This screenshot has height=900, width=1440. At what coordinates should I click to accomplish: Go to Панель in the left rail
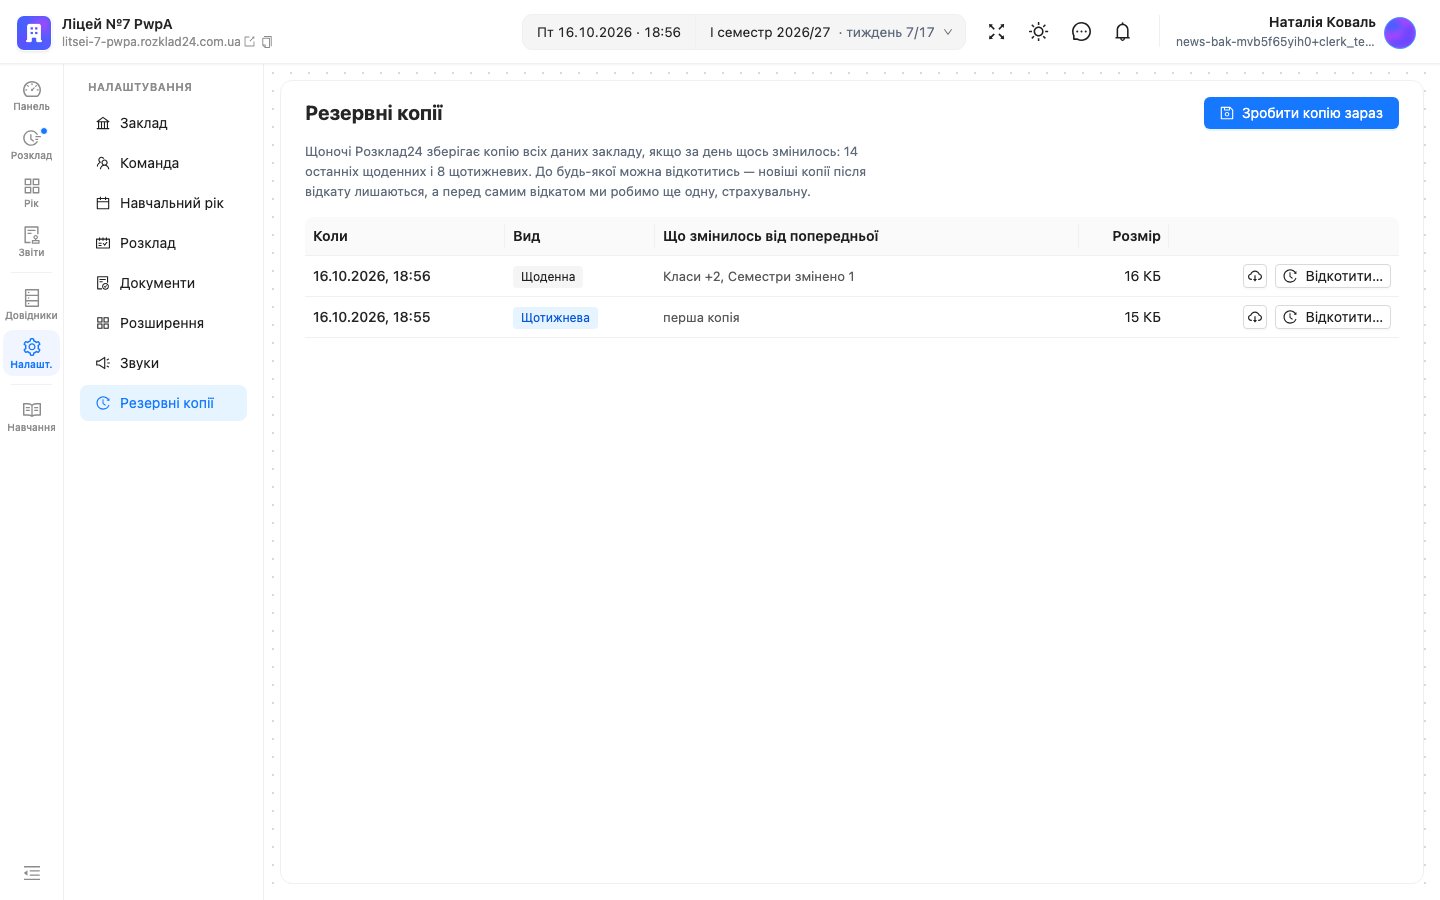tap(32, 96)
